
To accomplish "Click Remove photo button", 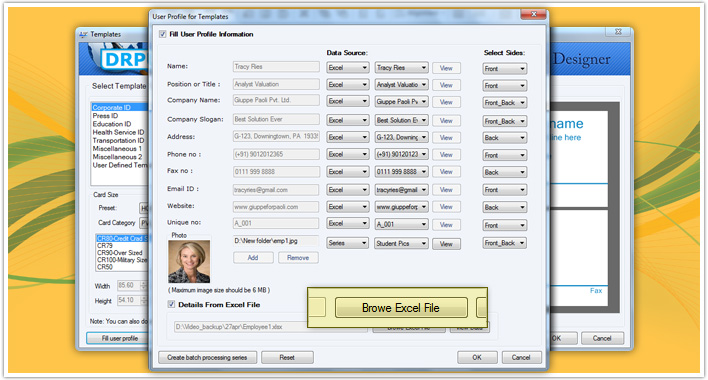I will (x=298, y=258).
